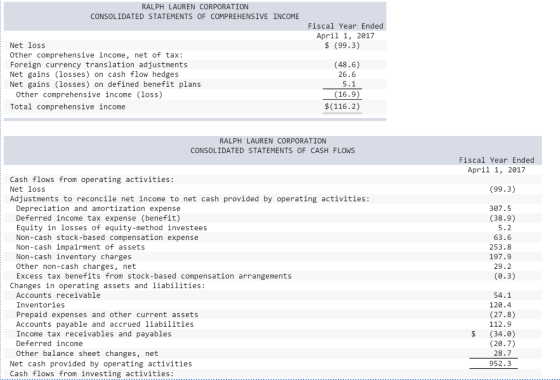Select Adjustments to reconcile net income line
The width and height of the screenshot is (560, 380).
[190, 199]
